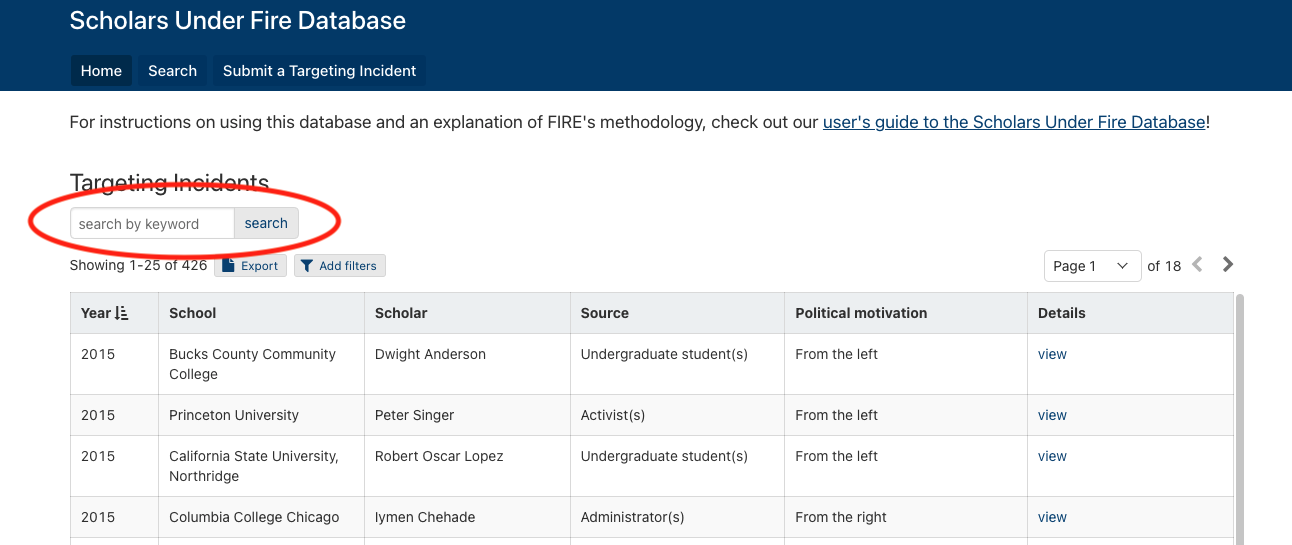The height and width of the screenshot is (545, 1292).
Task: Go to next page arrow
Action: point(1228,265)
